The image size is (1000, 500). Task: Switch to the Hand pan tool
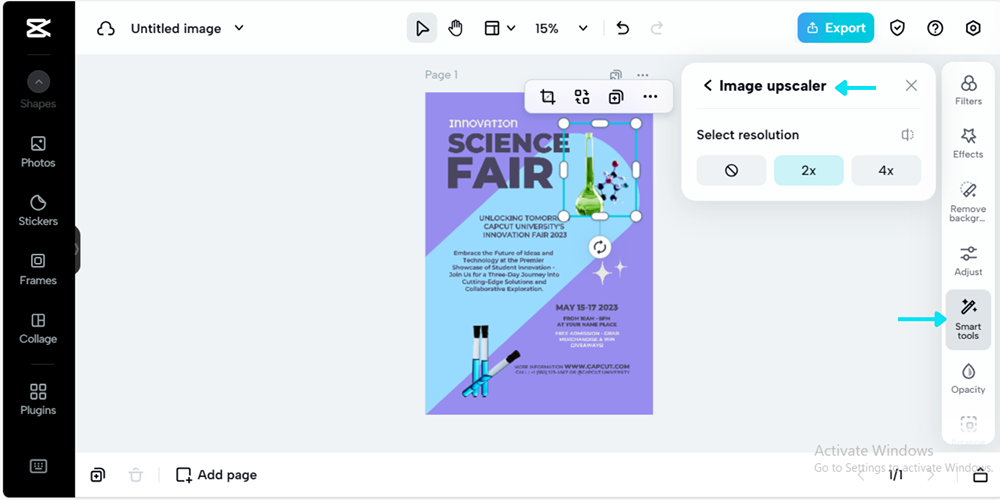pos(455,29)
